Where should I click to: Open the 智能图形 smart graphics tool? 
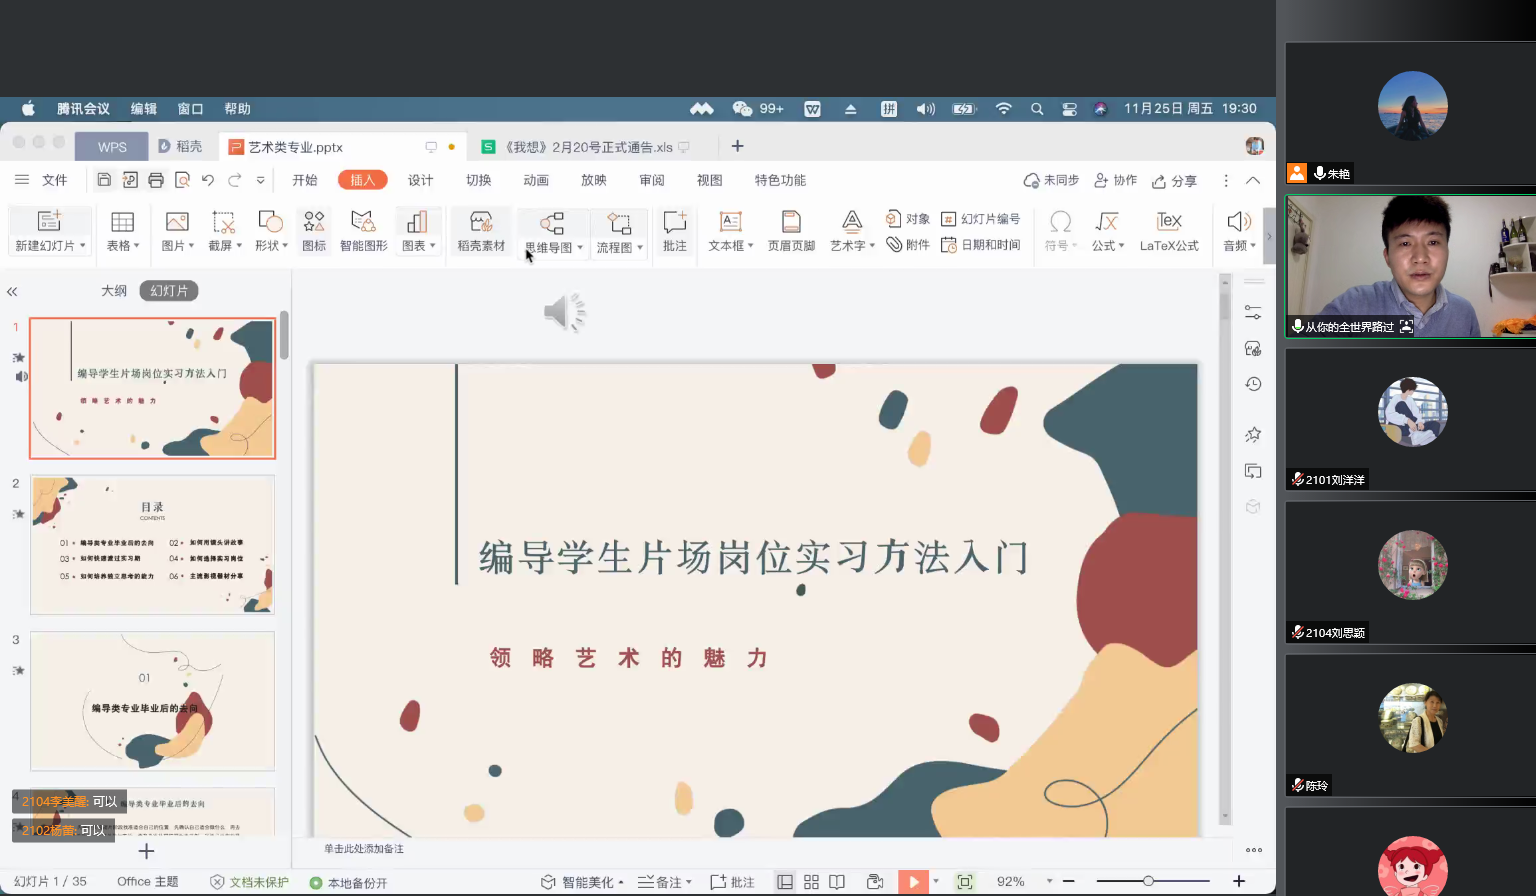coord(363,230)
